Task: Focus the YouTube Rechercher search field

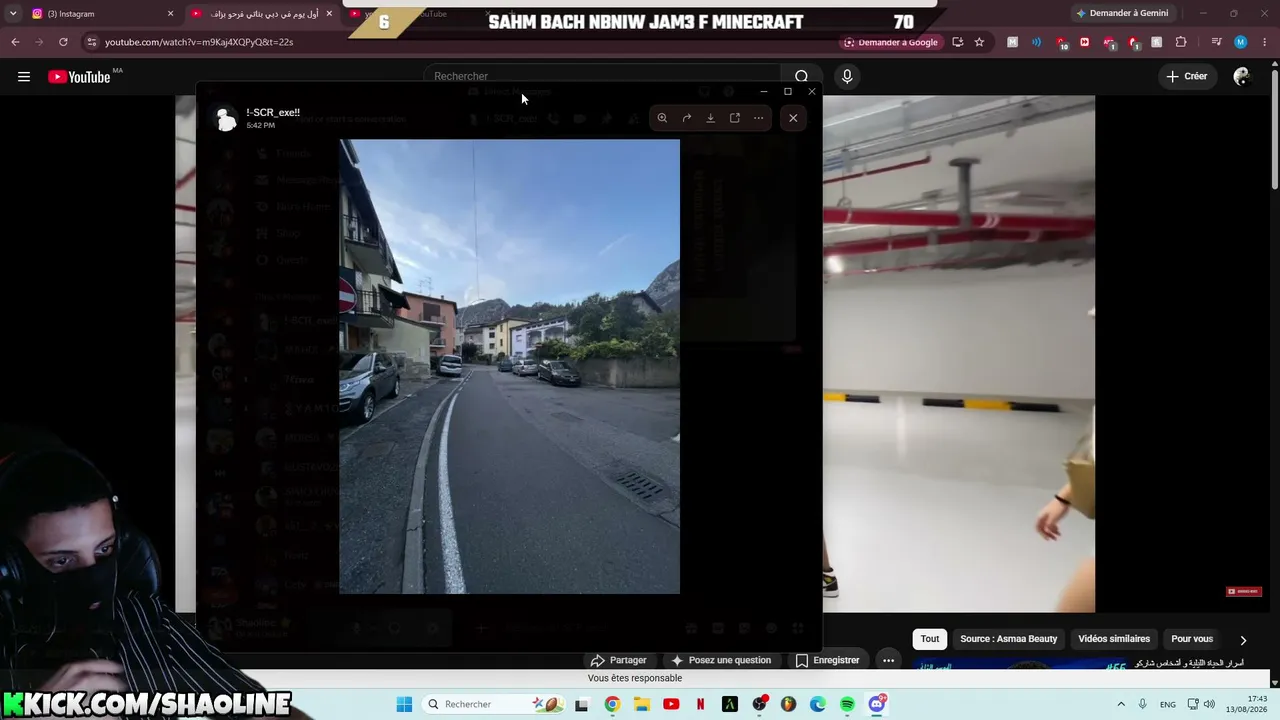Action: [602, 77]
